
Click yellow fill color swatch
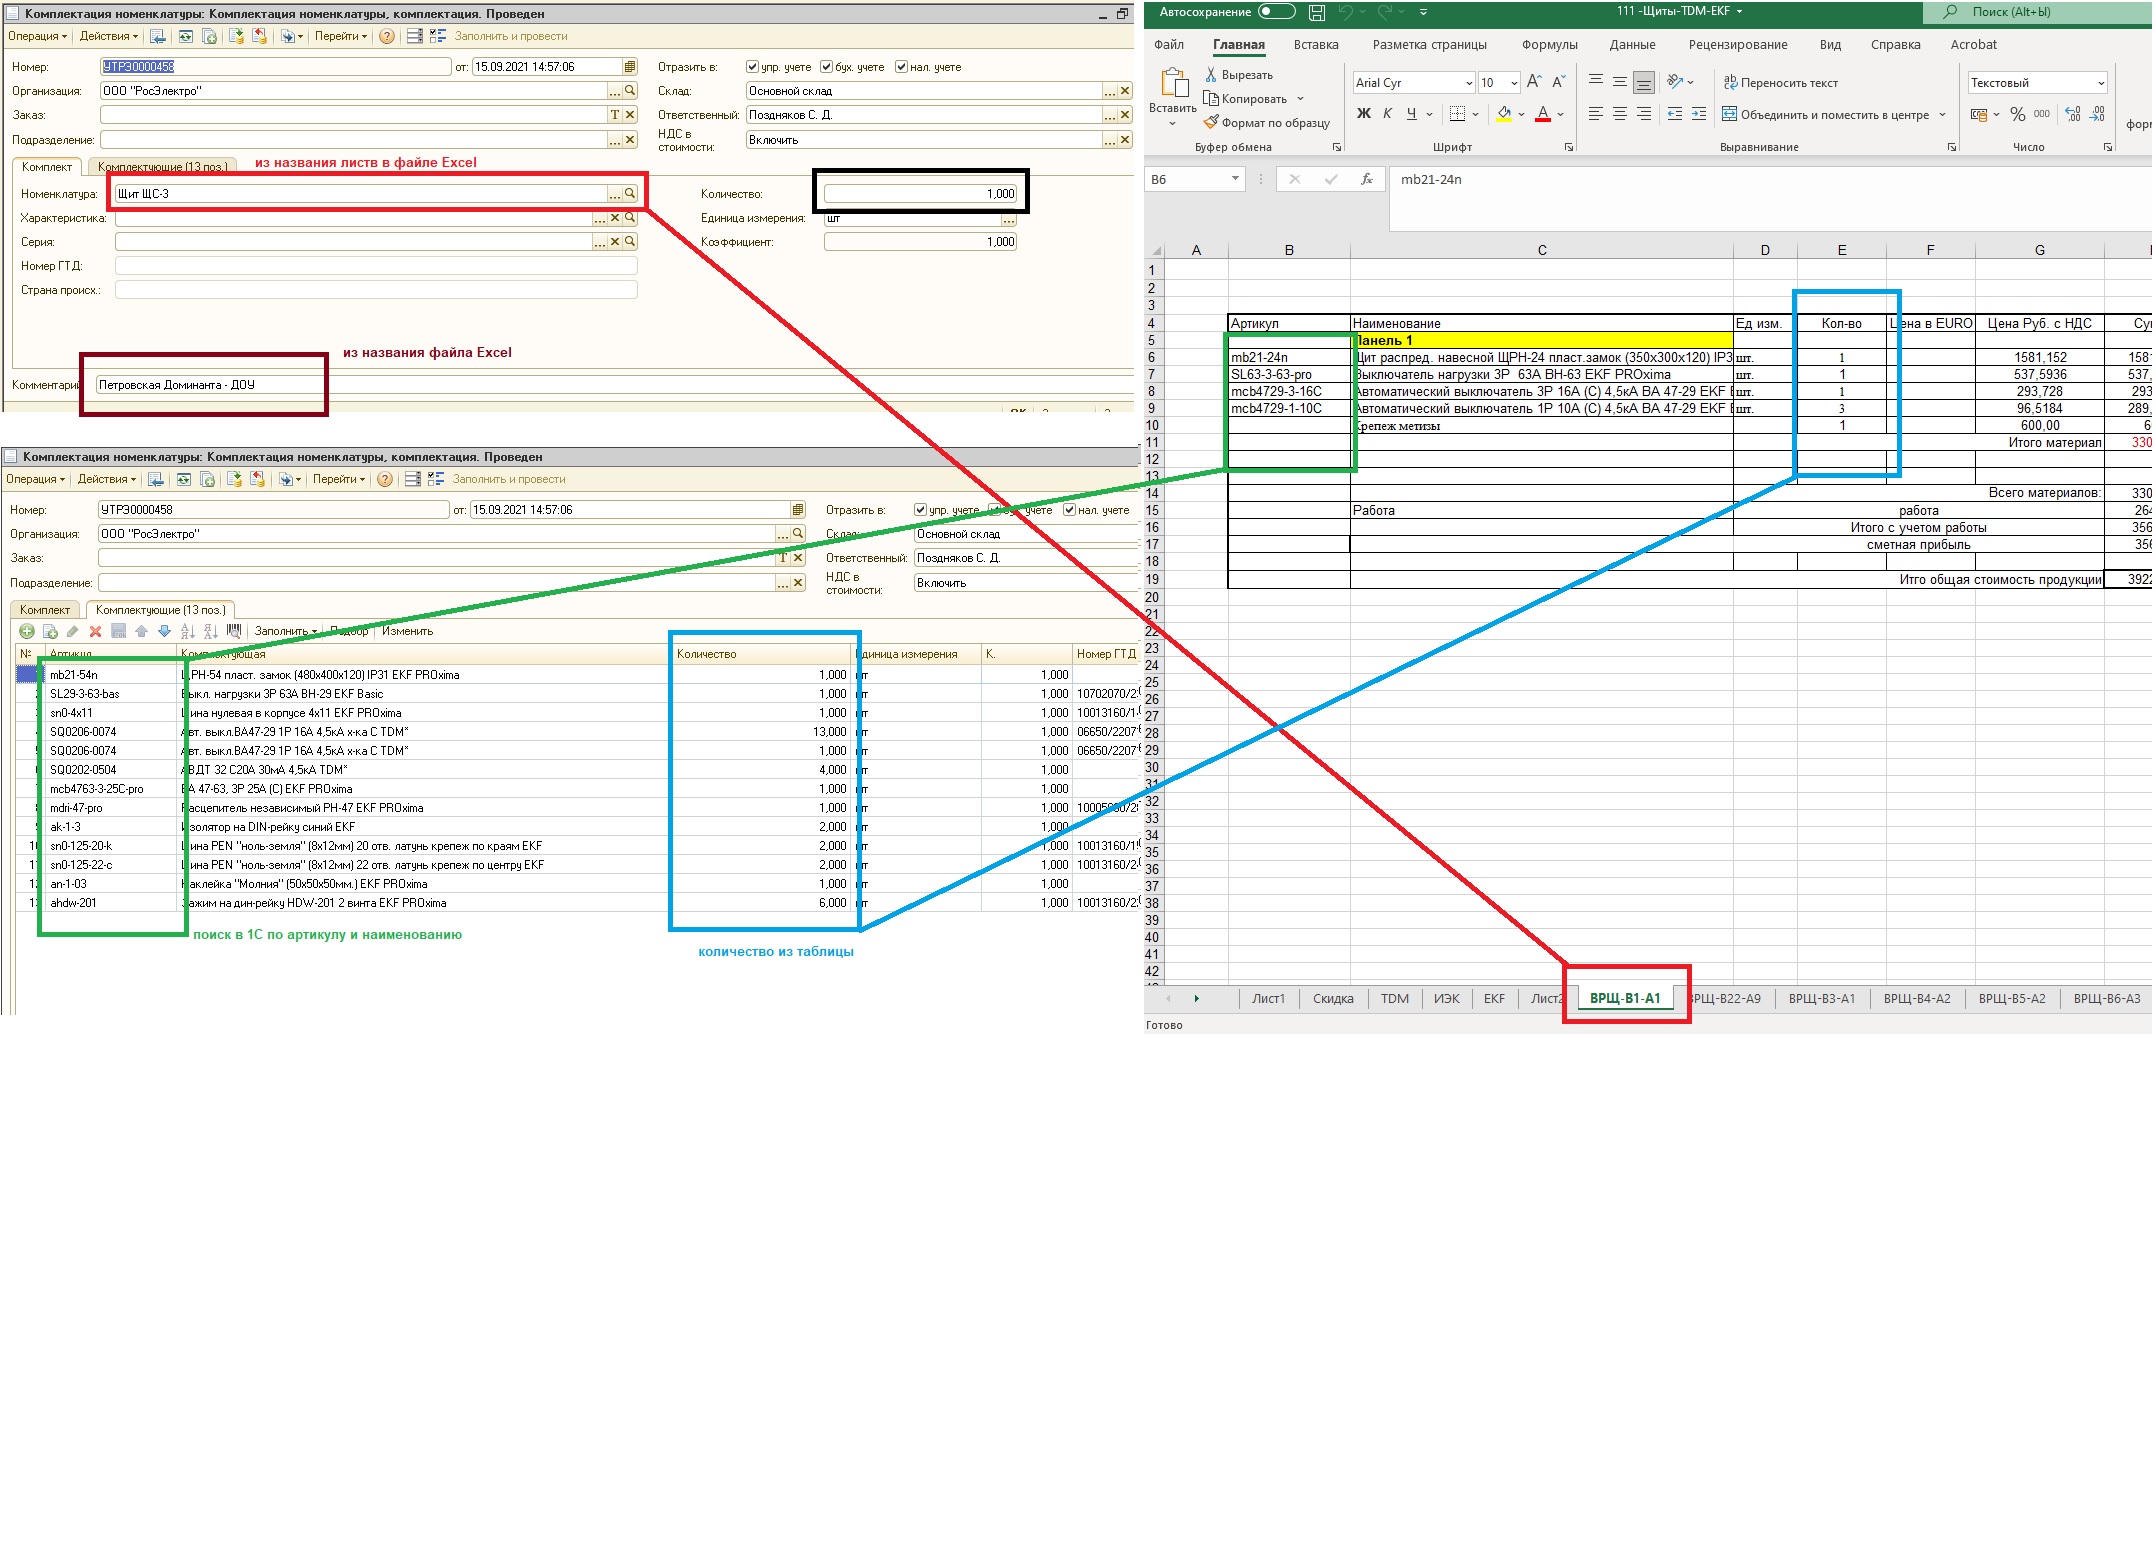point(1503,114)
